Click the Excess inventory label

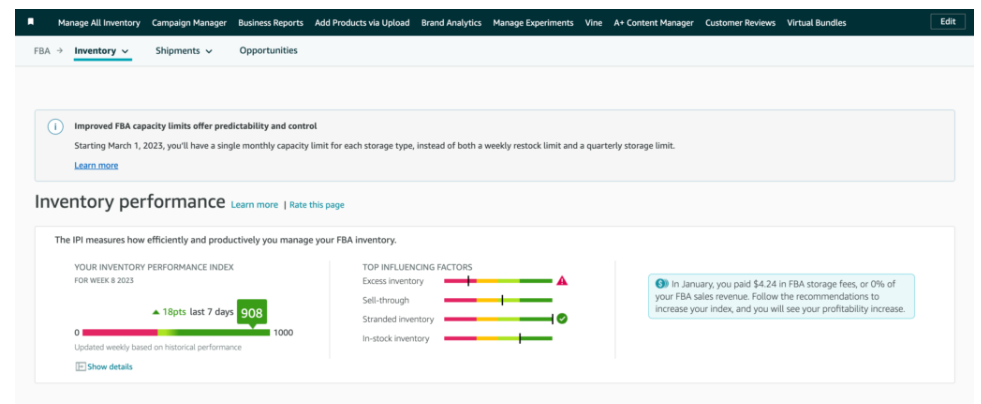point(393,281)
